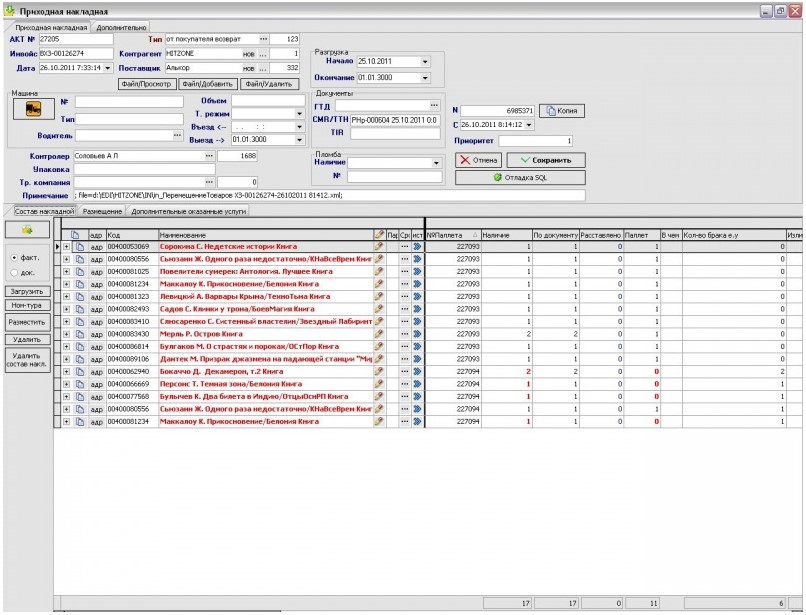Click the ellipsis button in the Персонс row
The width and height of the screenshot is (806, 615).
coord(405,384)
